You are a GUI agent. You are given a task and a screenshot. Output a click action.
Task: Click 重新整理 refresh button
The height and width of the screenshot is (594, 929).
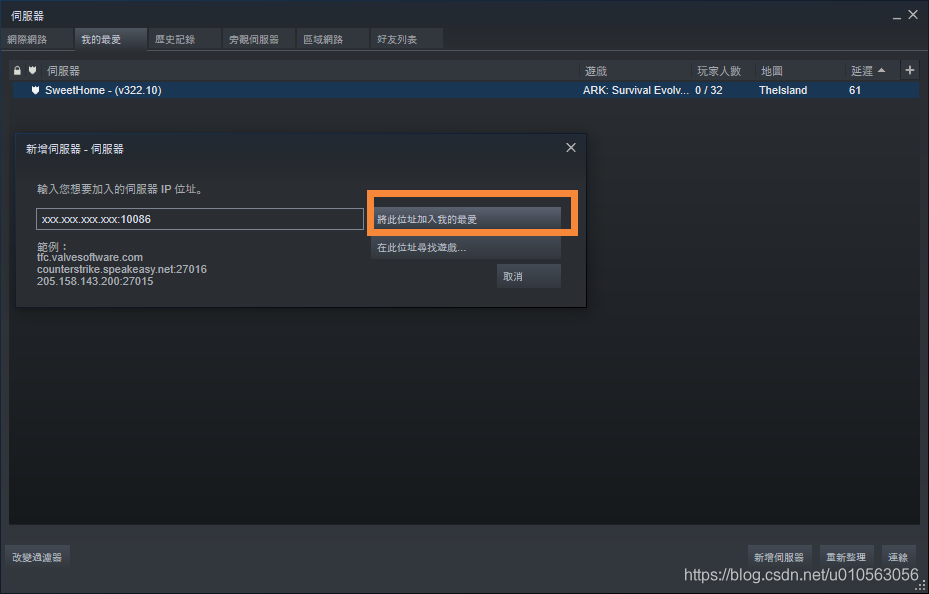(x=847, y=557)
